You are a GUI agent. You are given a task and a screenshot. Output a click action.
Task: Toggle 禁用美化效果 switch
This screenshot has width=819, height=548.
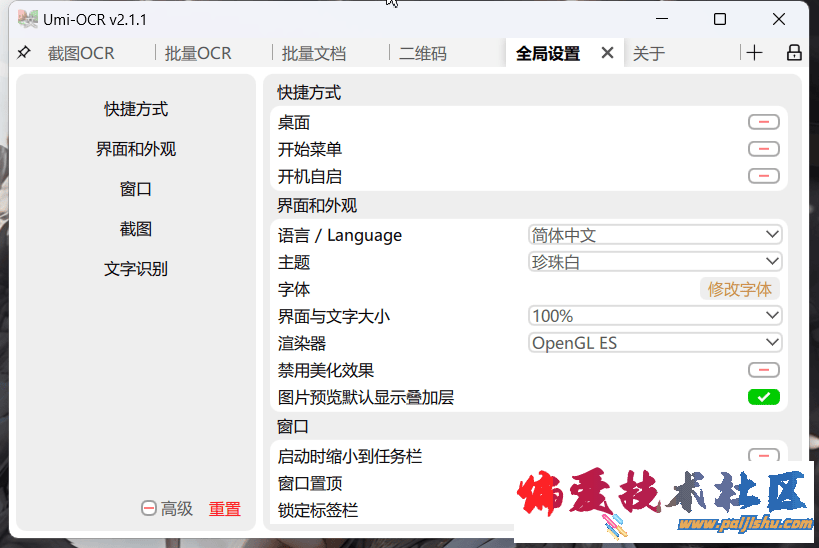tap(763, 370)
